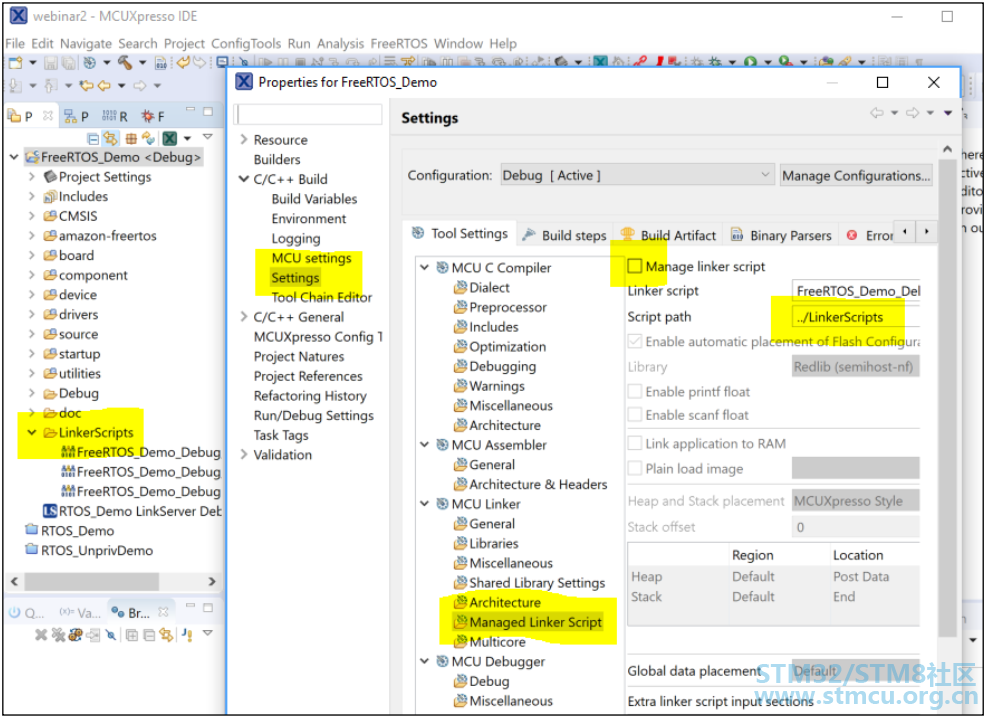This screenshot has height=719, width=987.
Task: Toggle Plain load image checkbox
Action: (634, 468)
